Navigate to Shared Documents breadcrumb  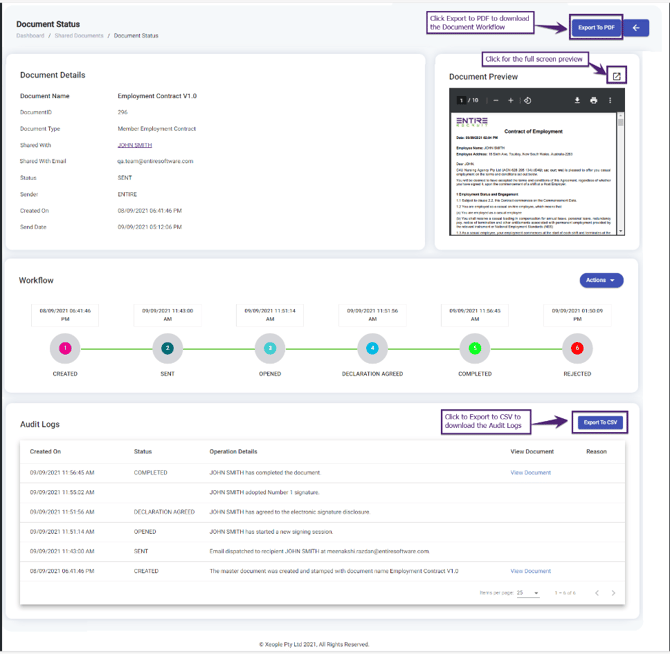pos(78,36)
